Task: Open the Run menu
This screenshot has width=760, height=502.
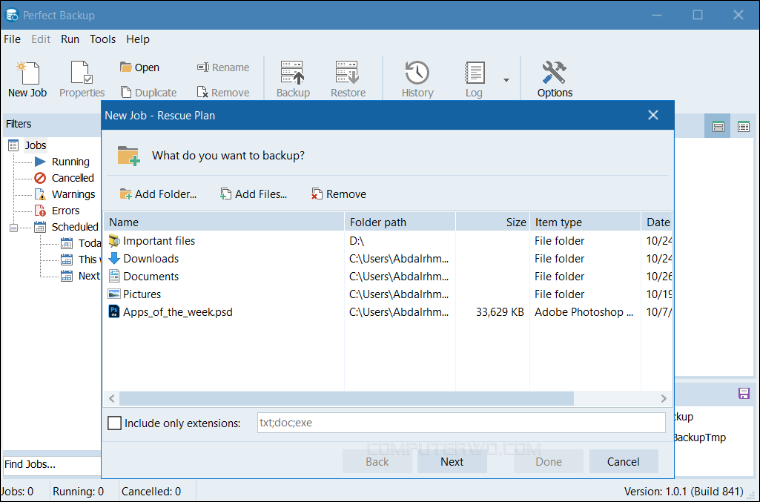Action: pos(70,39)
